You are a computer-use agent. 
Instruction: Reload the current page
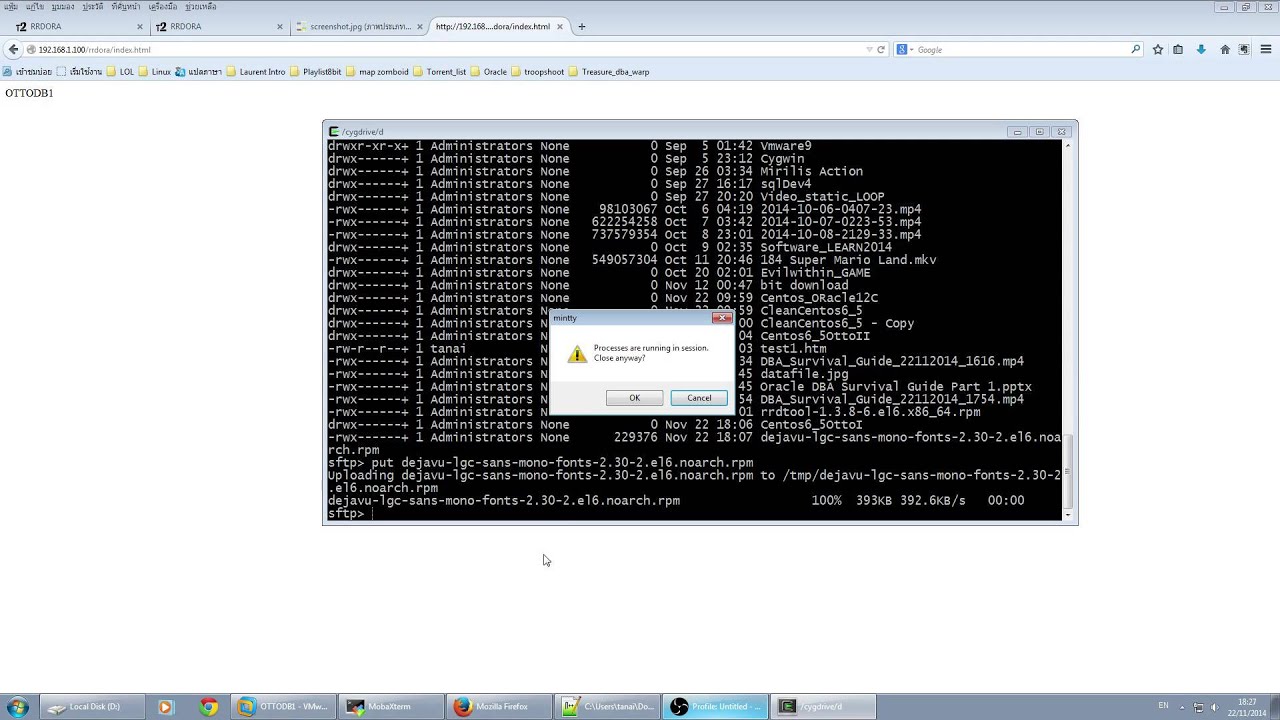(881, 49)
